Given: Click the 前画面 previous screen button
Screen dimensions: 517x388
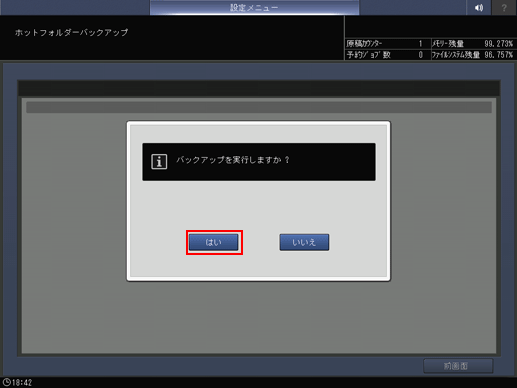Looking at the screenshot, I should click(458, 366).
